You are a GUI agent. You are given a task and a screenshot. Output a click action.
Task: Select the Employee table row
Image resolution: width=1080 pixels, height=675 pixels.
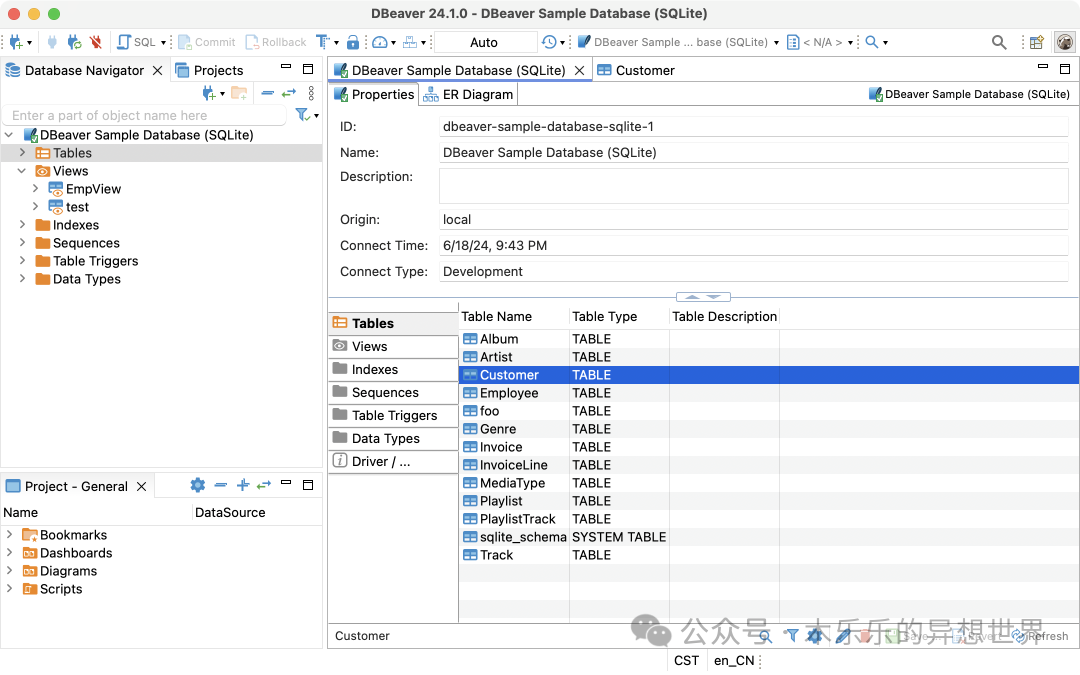[x=769, y=393]
